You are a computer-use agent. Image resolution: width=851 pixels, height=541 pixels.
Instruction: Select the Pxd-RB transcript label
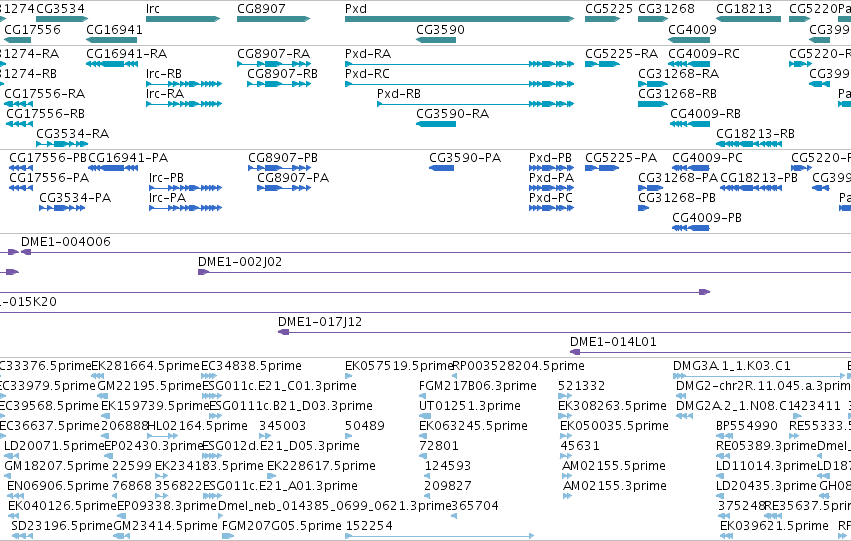coord(399,94)
